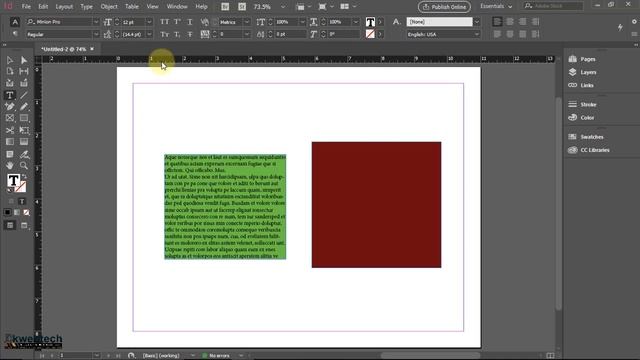Open the leading value dropdown
Screen dimensions: 640x360
click(149, 34)
